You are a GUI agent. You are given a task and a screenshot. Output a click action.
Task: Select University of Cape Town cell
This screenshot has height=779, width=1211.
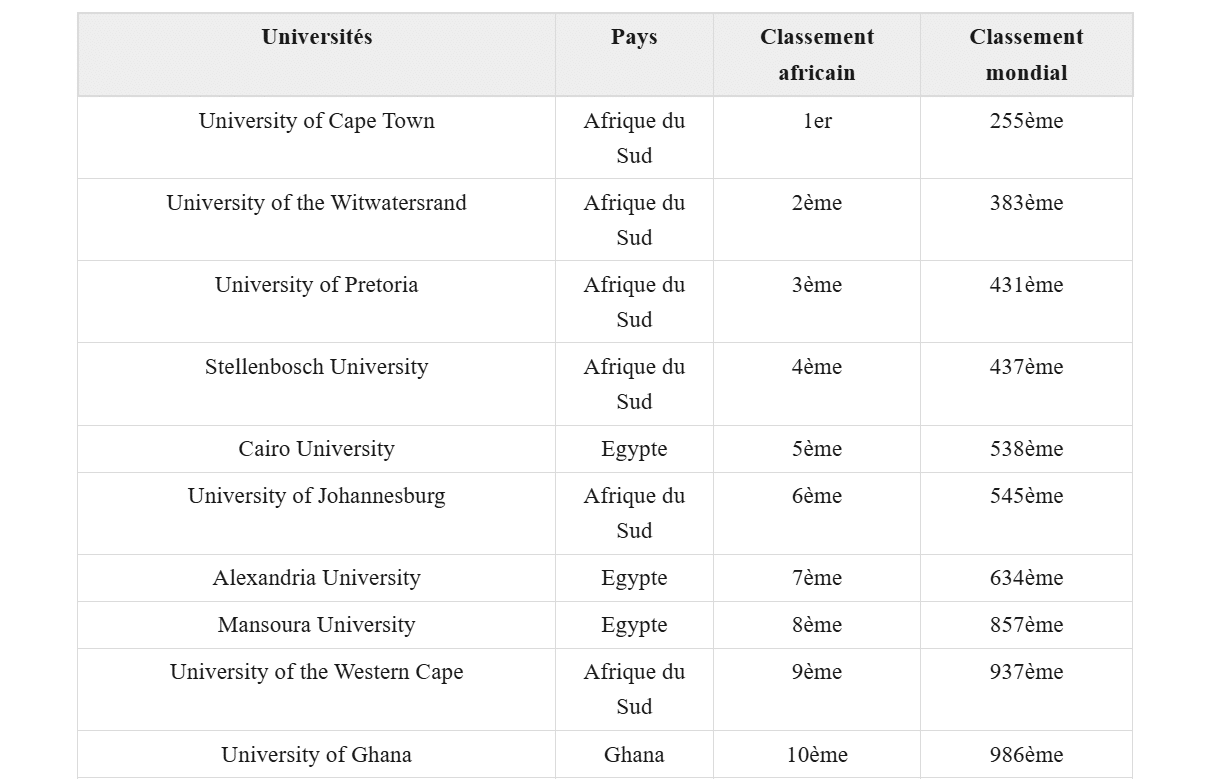pyautogui.click(x=317, y=121)
